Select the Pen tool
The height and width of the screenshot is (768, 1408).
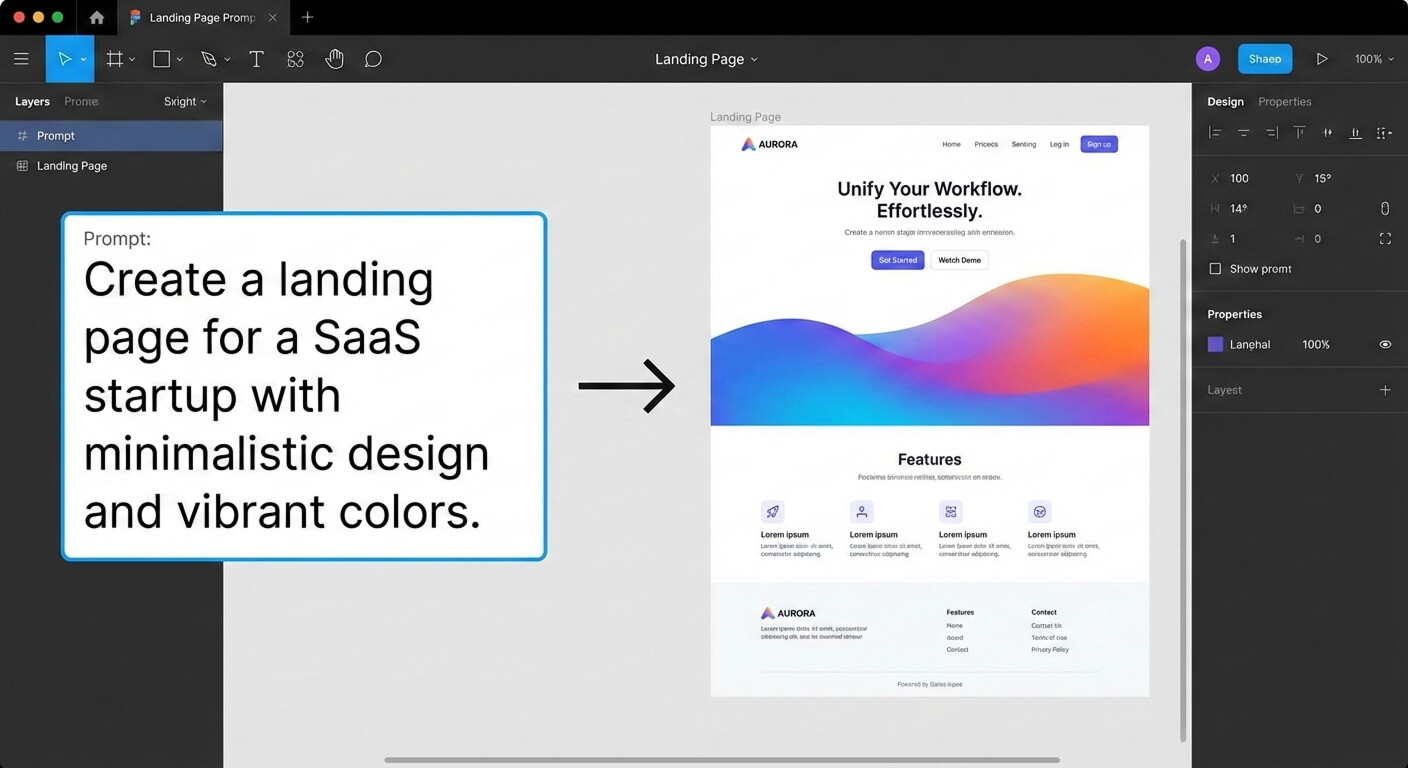pyautogui.click(x=209, y=58)
